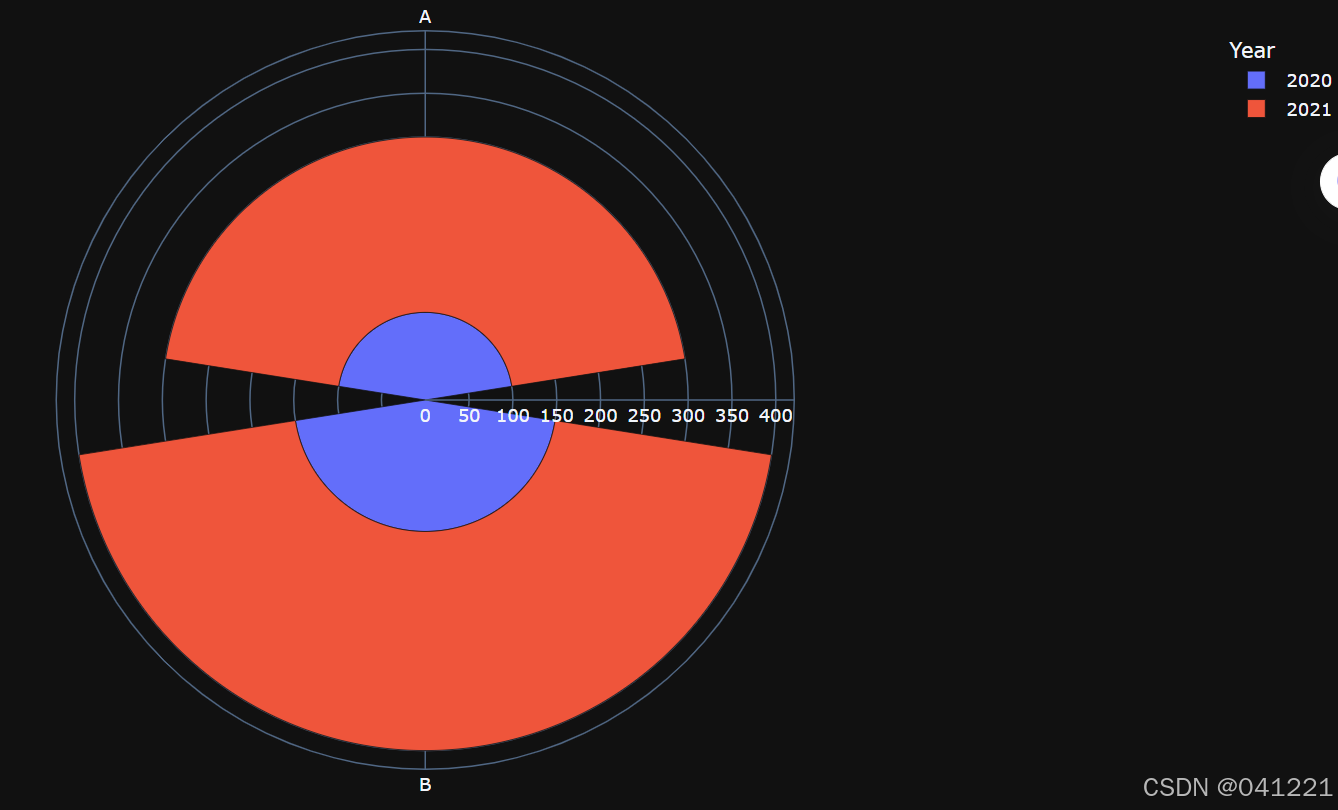This screenshot has height=810, width=1338.
Task: Click the partially hidden white round button
Action: (x=1329, y=182)
